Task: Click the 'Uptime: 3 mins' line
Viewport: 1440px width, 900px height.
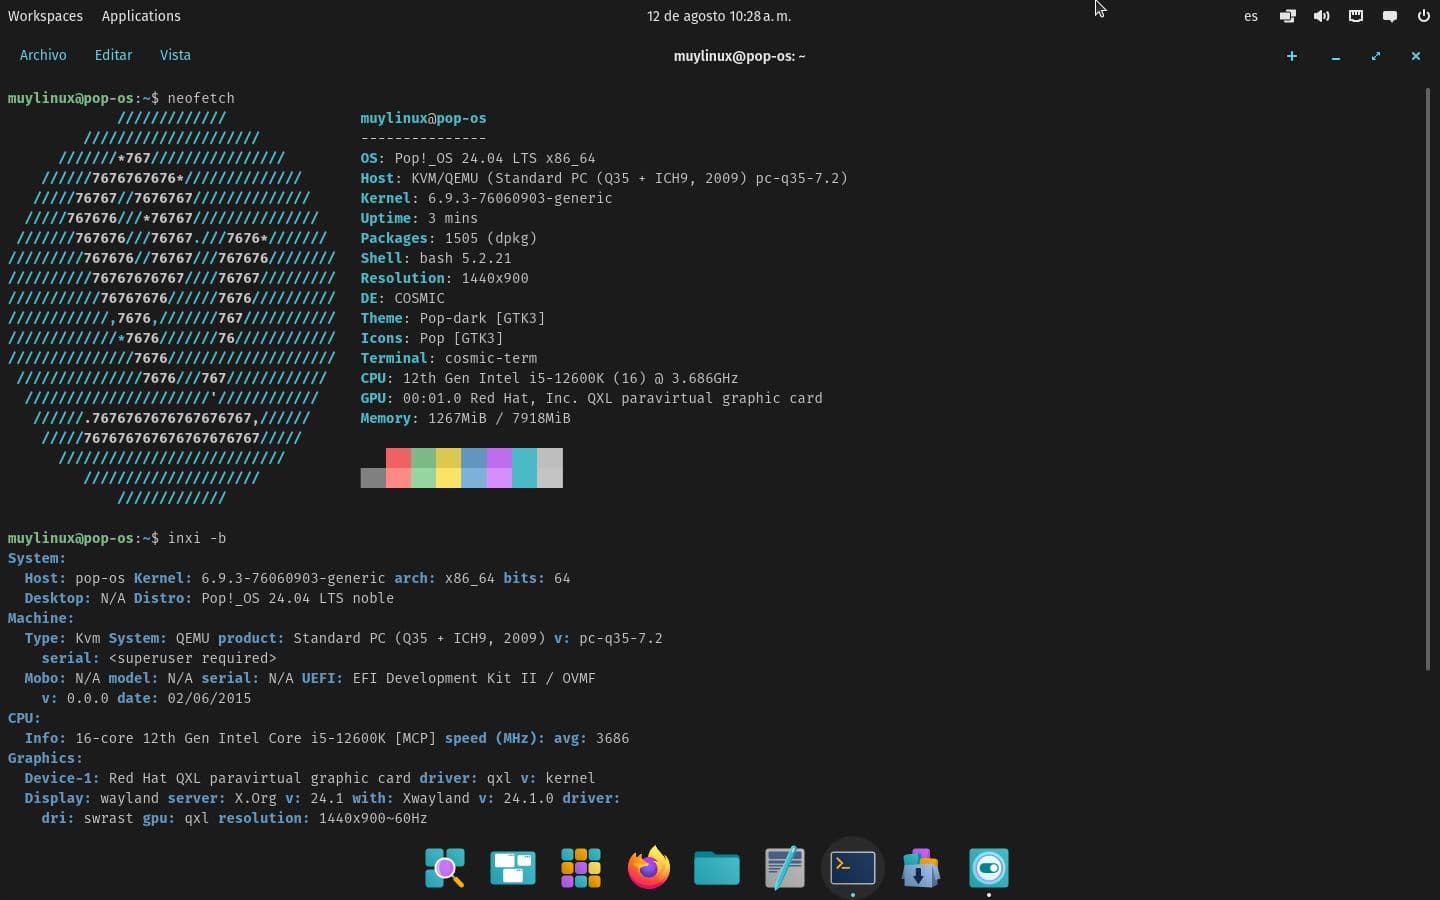Action: pyautogui.click(x=419, y=218)
